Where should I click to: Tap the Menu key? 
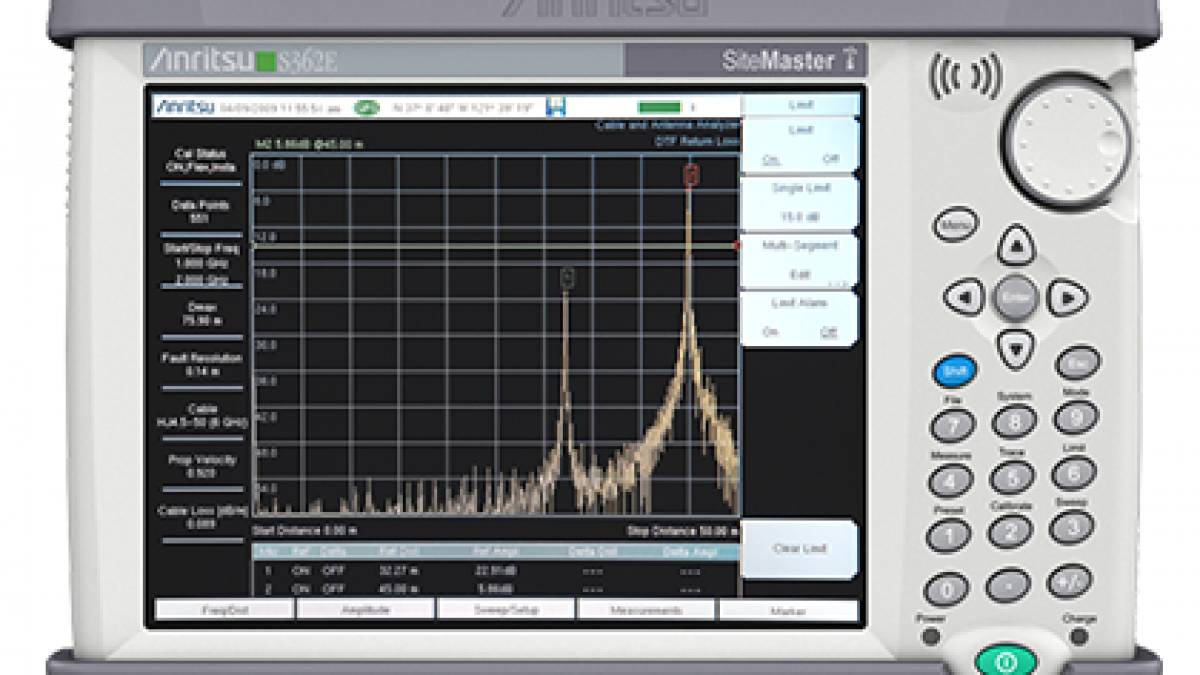(x=956, y=225)
